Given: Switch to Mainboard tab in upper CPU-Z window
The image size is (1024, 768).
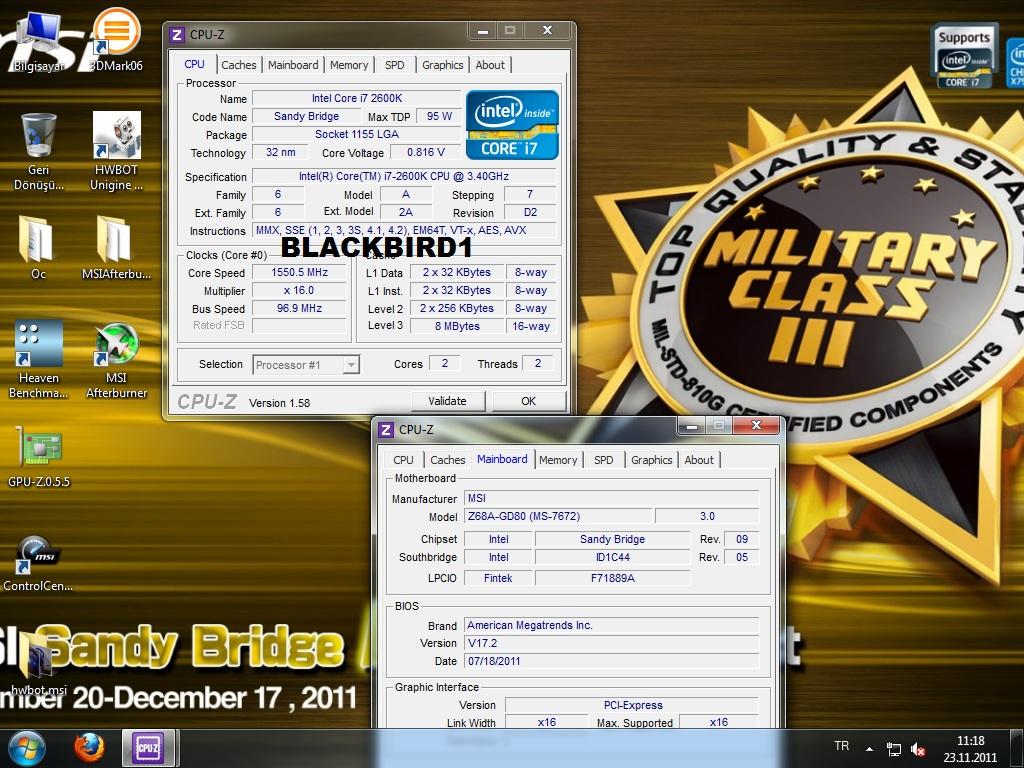Looking at the screenshot, I should 293,65.
